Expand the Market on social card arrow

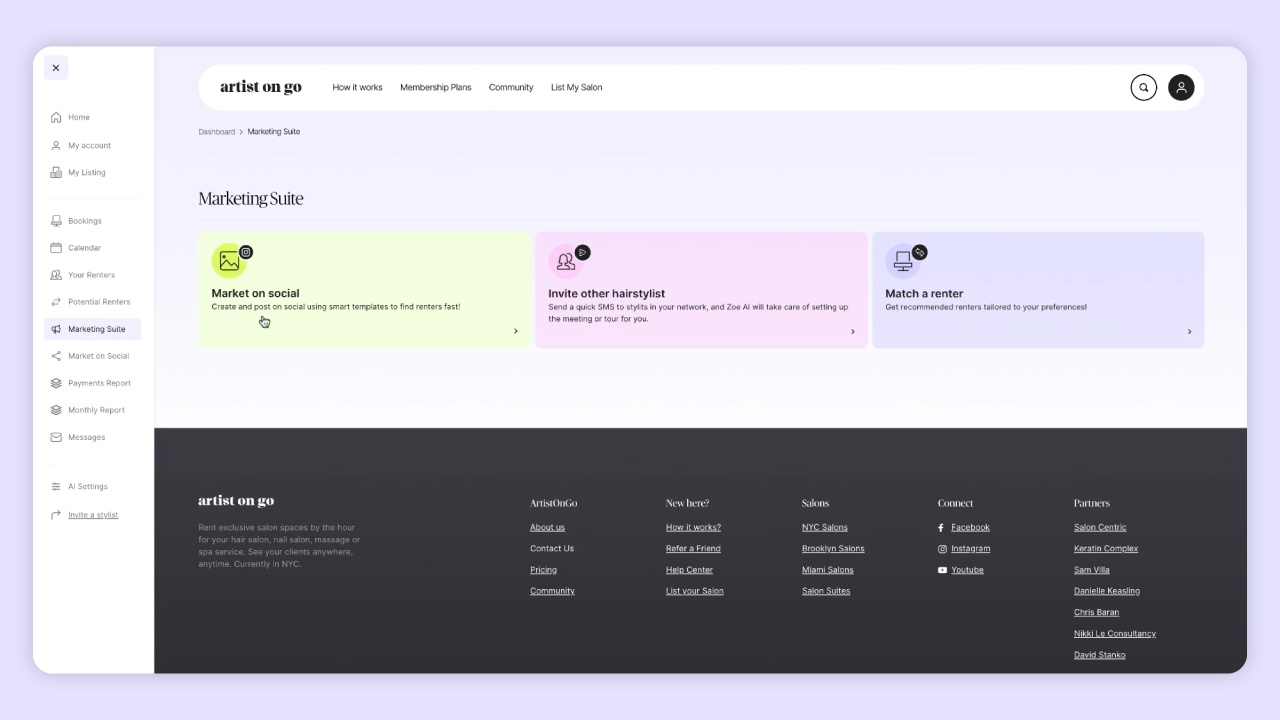516,331
